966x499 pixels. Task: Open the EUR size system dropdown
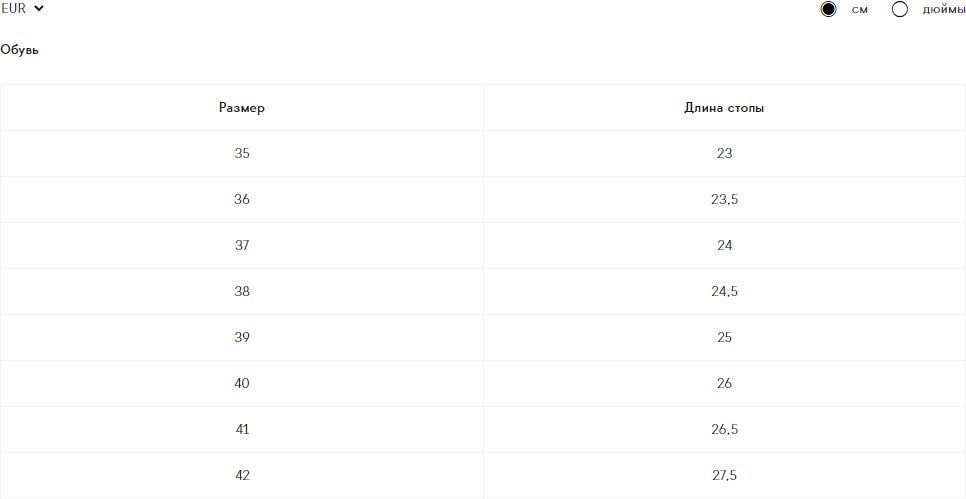24,9
